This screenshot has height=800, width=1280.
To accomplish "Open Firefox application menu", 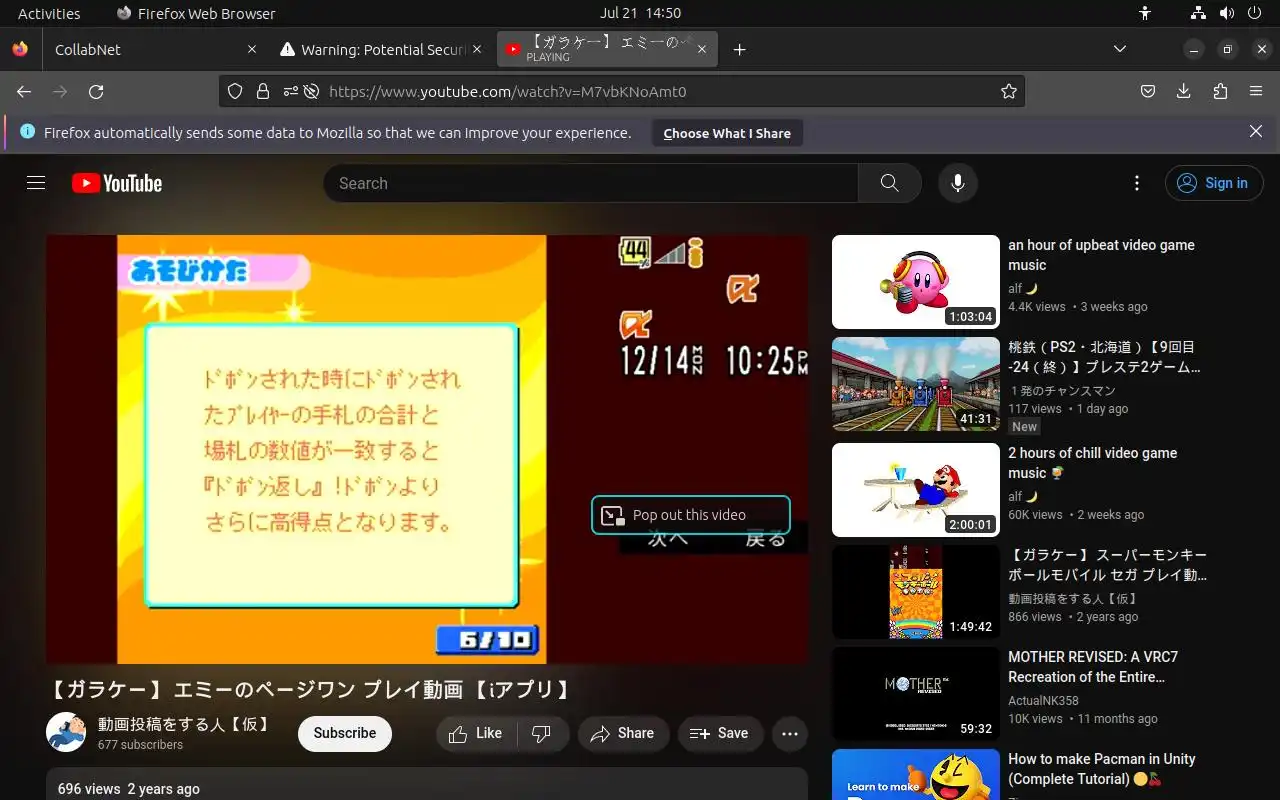I will tap(1256, 91).
